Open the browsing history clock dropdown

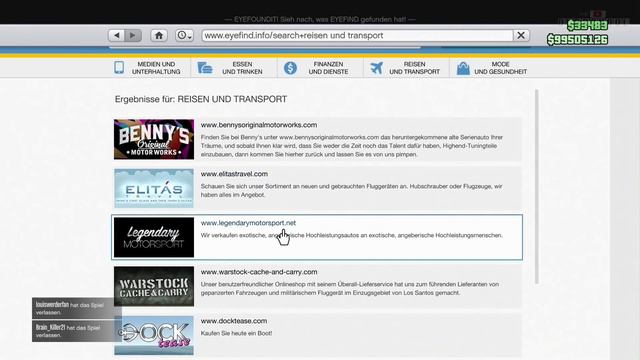[x=184, y=36]
